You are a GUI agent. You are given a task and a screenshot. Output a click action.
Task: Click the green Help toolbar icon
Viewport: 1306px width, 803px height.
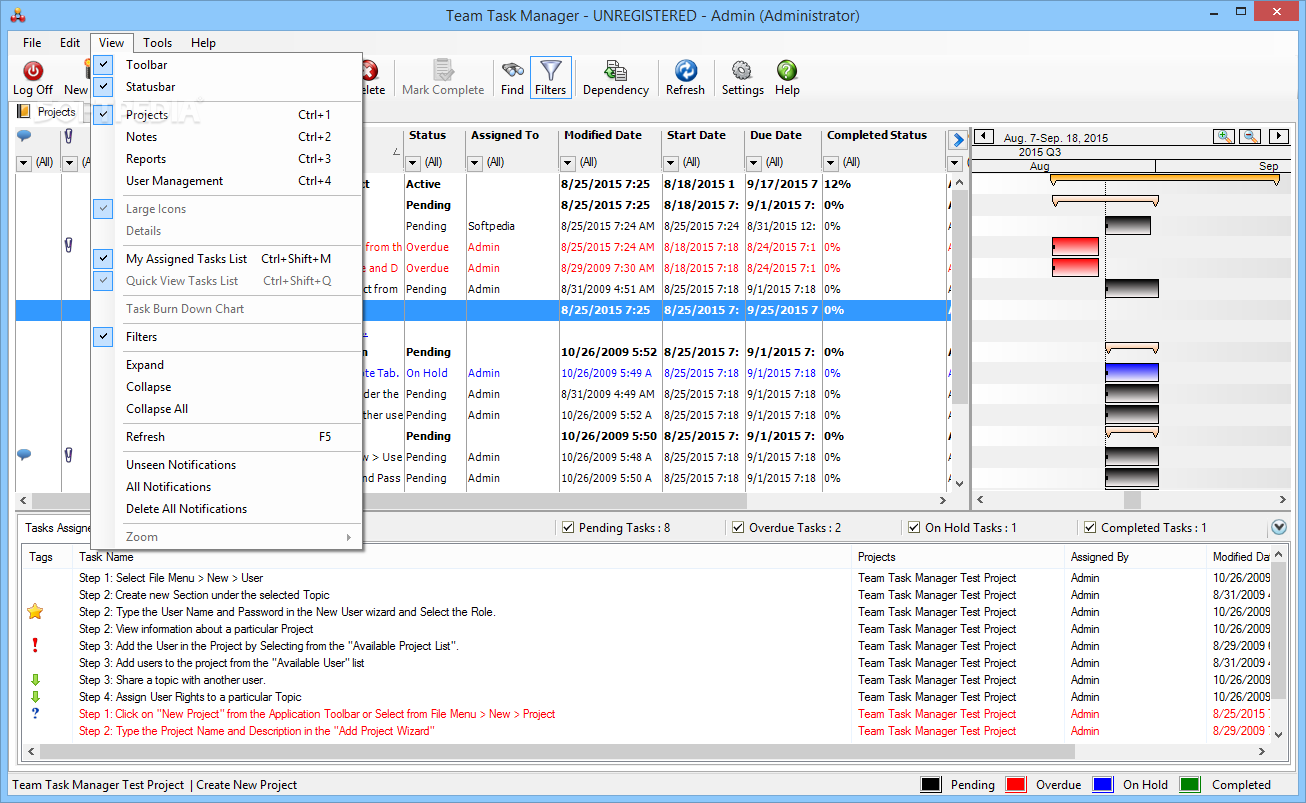click(787, 70)
